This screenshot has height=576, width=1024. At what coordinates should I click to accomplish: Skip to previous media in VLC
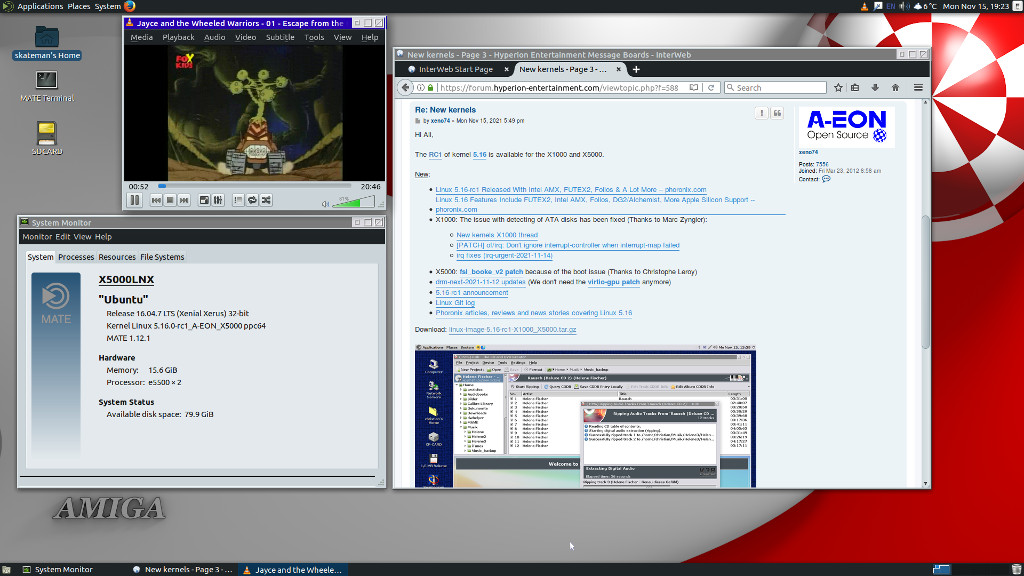156,200
